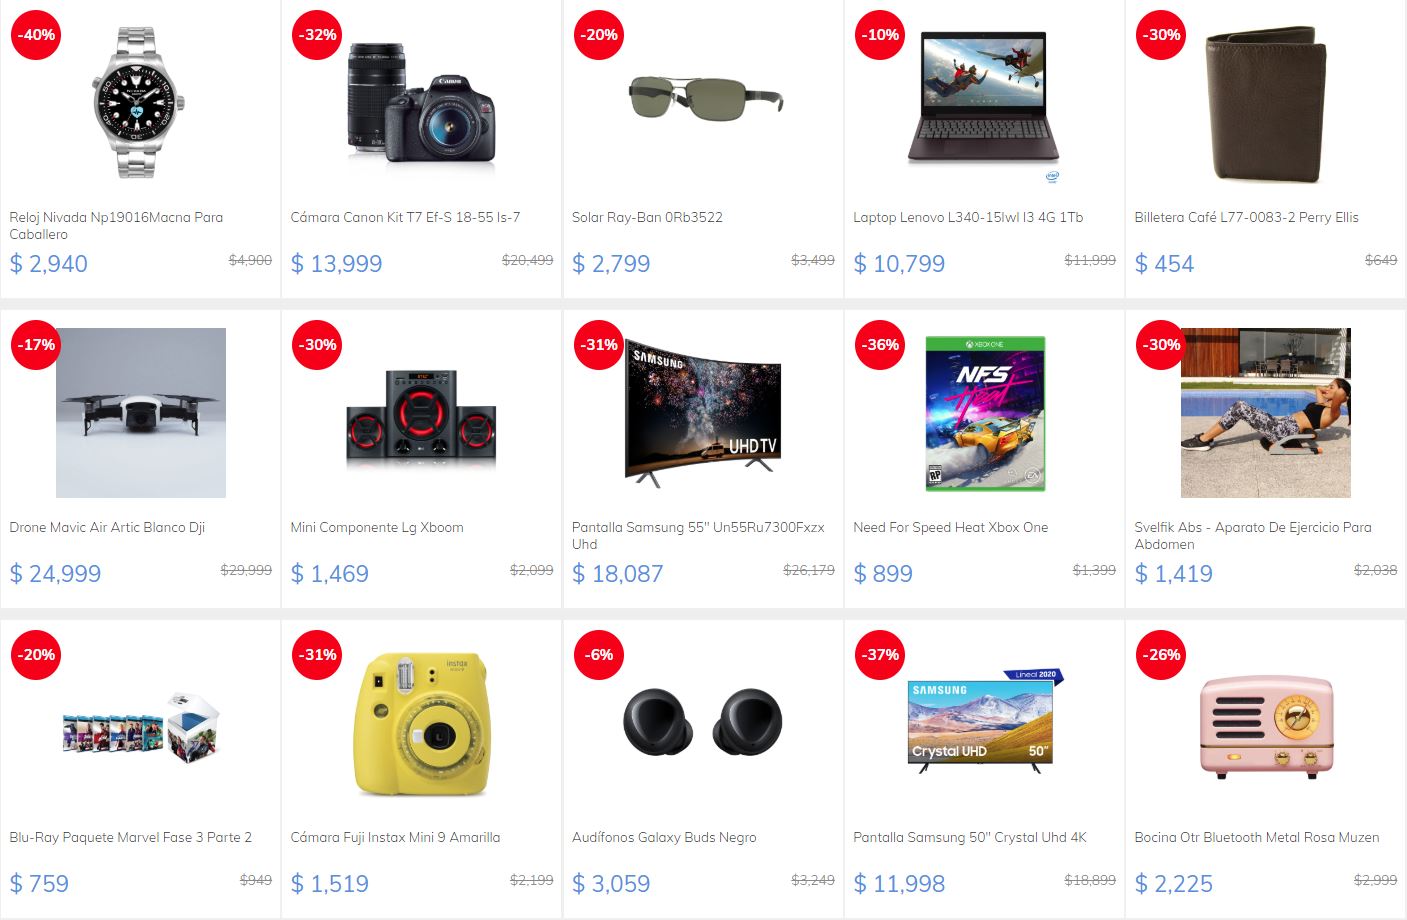The image size is (1407, 920).
Task: Click the $ 10,799 Lenovo laptop price
Action: click(x=899, y=263)
